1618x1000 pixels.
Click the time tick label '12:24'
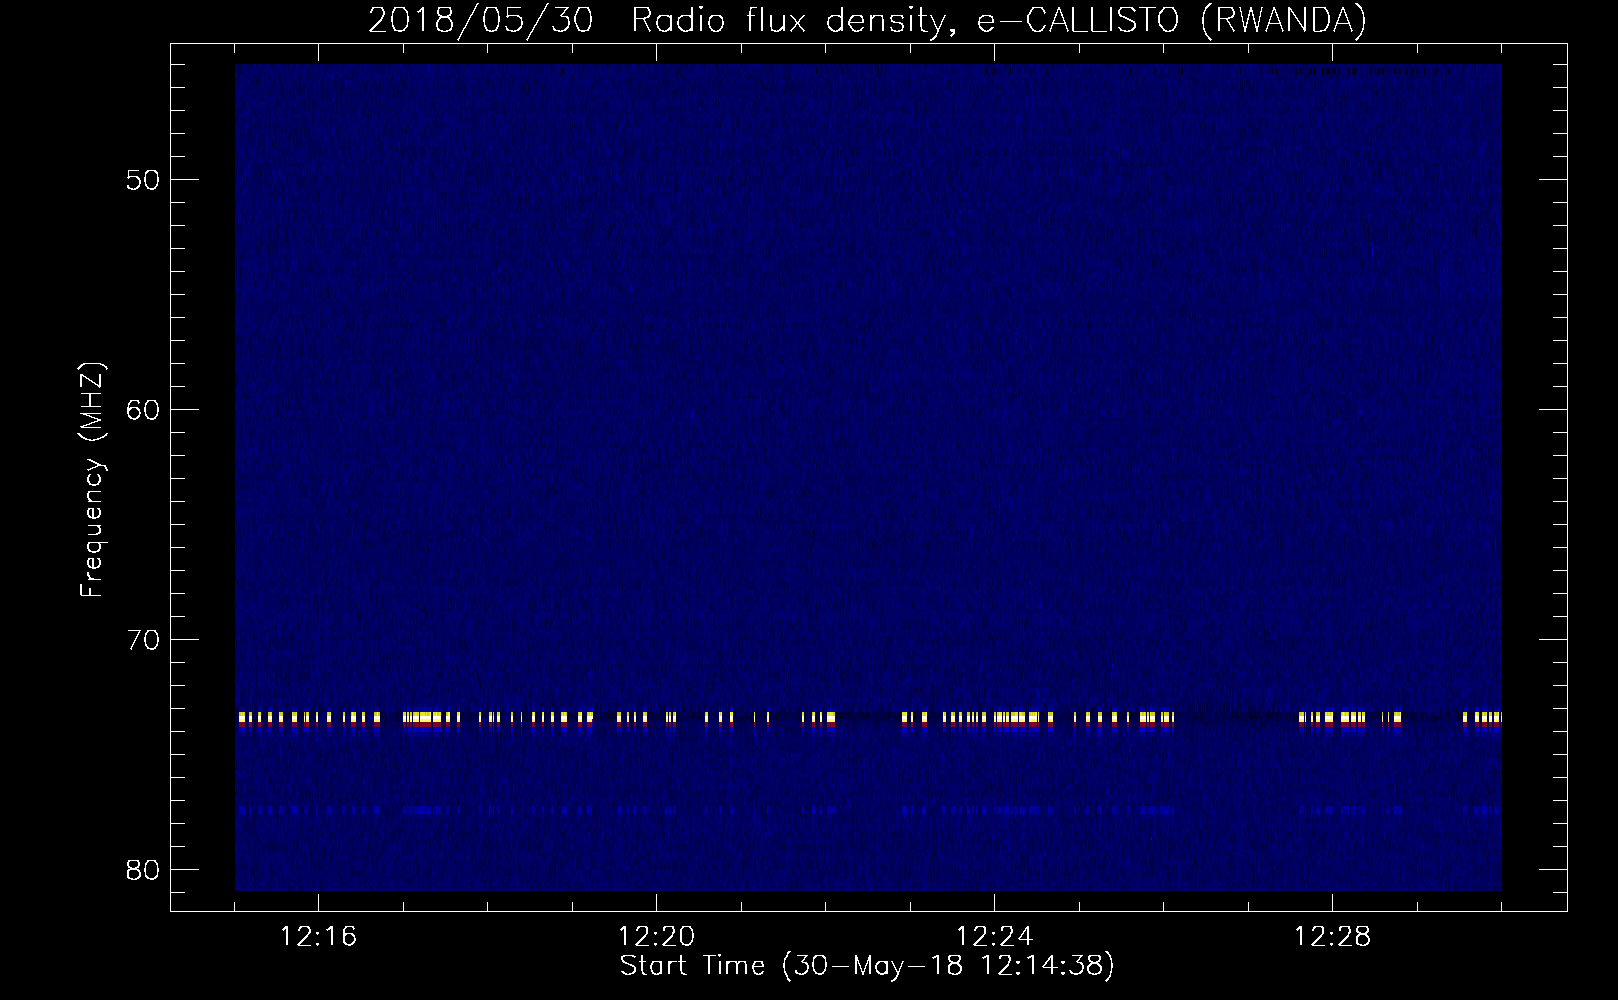pos(995,937)
